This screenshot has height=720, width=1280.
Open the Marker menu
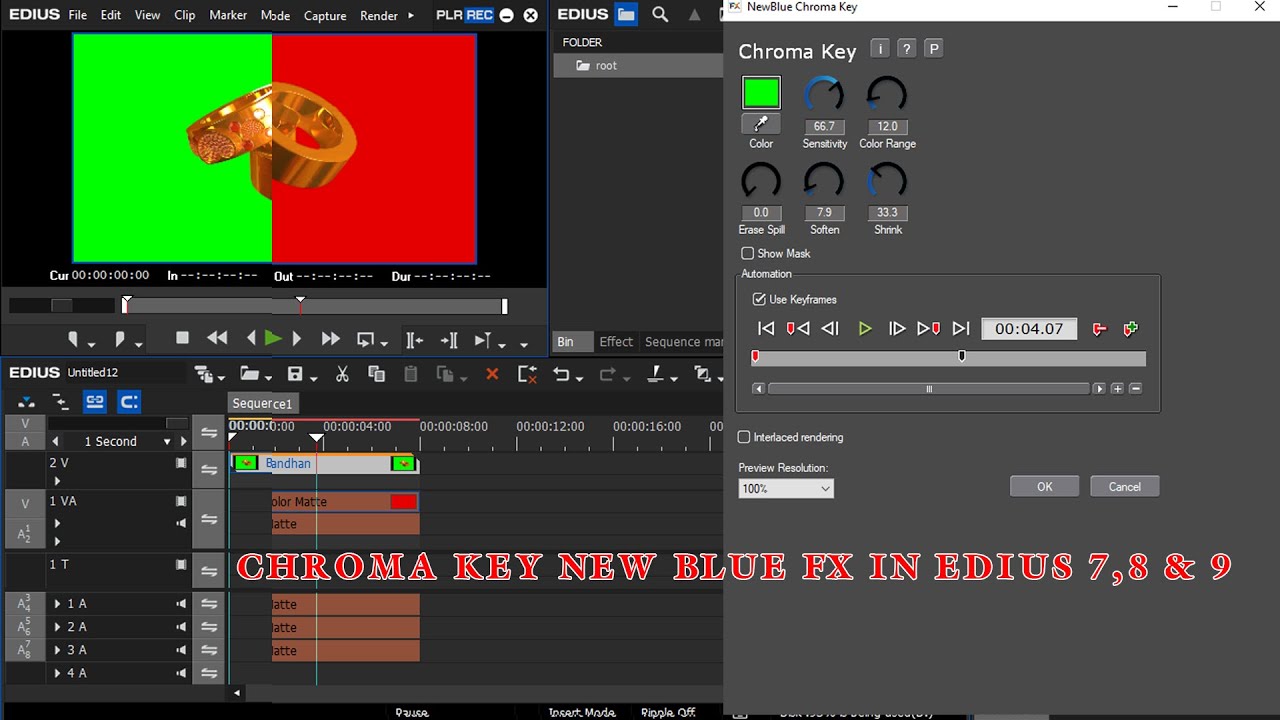228,15
